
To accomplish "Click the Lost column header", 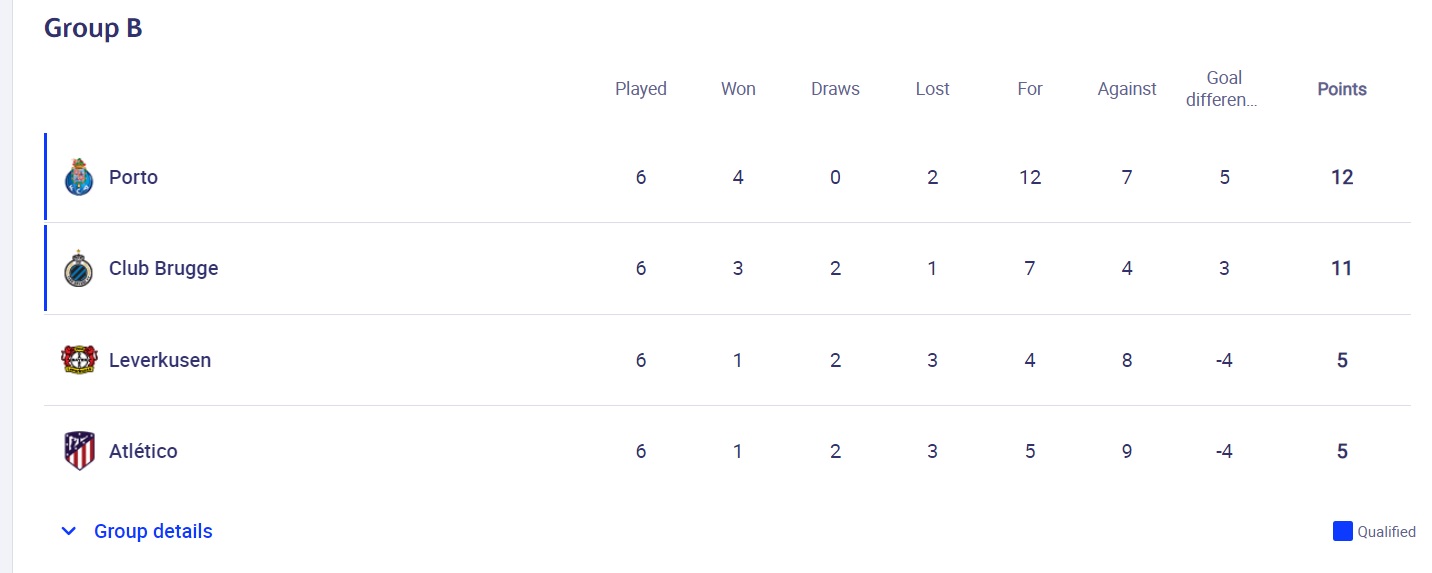I will [932, 89].
